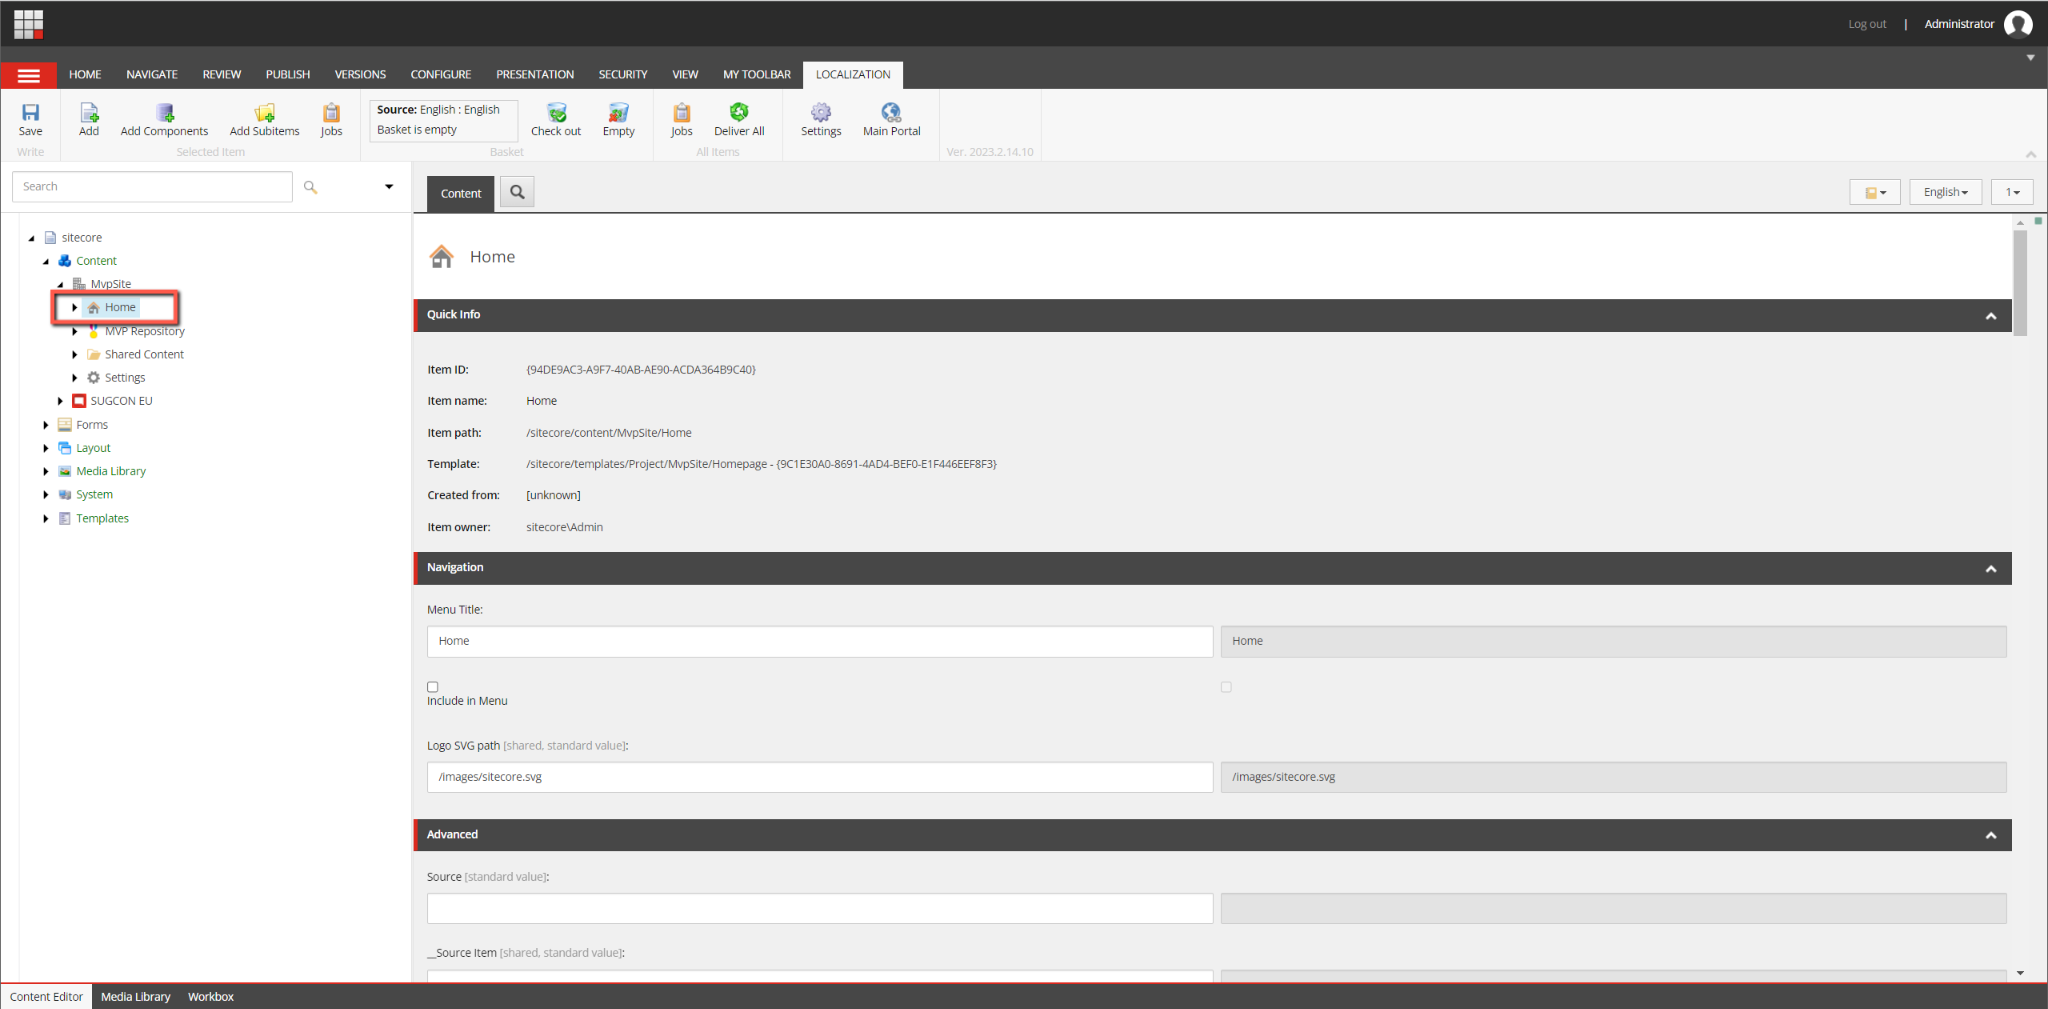
Task: Click the search tab icon beside Content
Action: point(517,192)
